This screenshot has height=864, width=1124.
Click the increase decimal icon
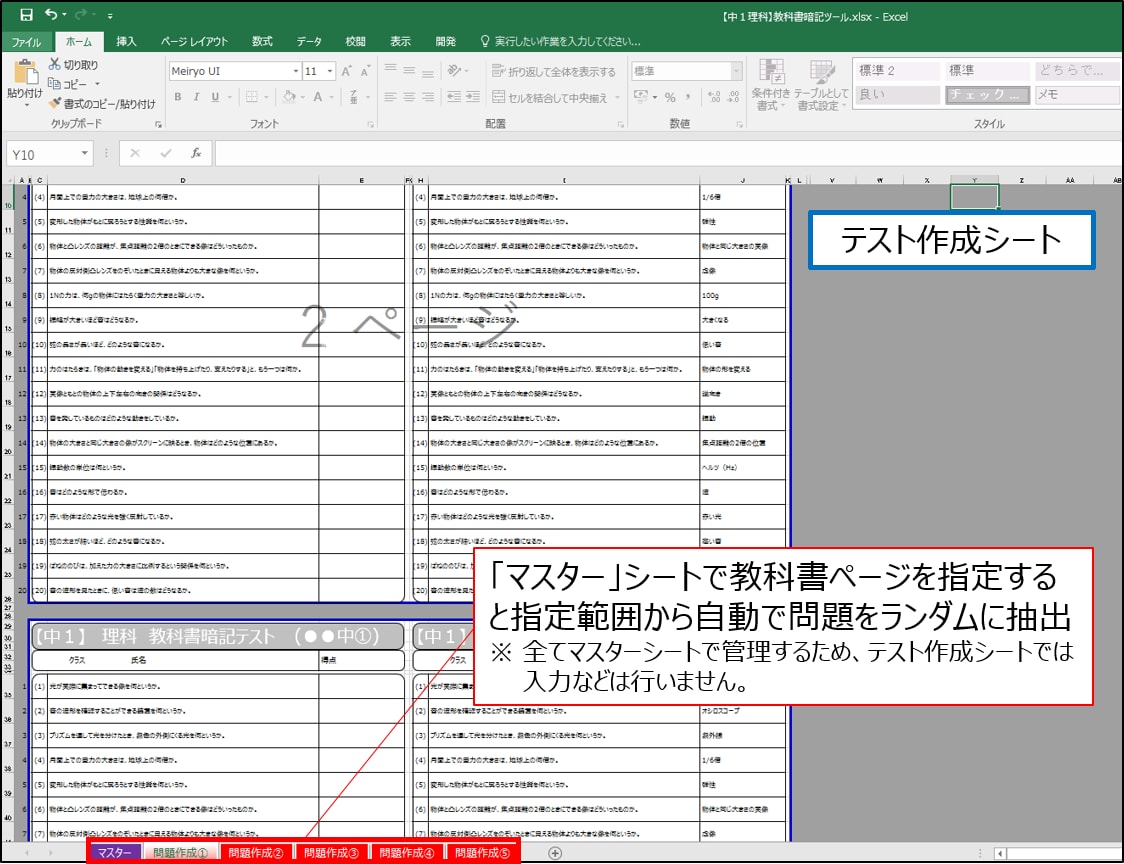pyautogui.click(x=714, y=97)
